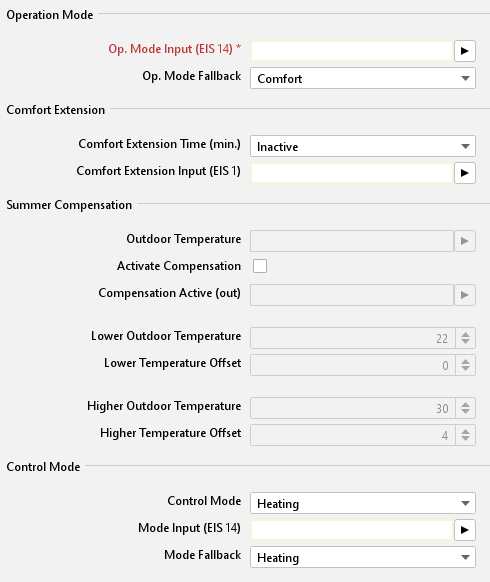
Task: Focus the Mode Input (EIS 14) text field
Action: pyautogui.click(x=352, y=530)
